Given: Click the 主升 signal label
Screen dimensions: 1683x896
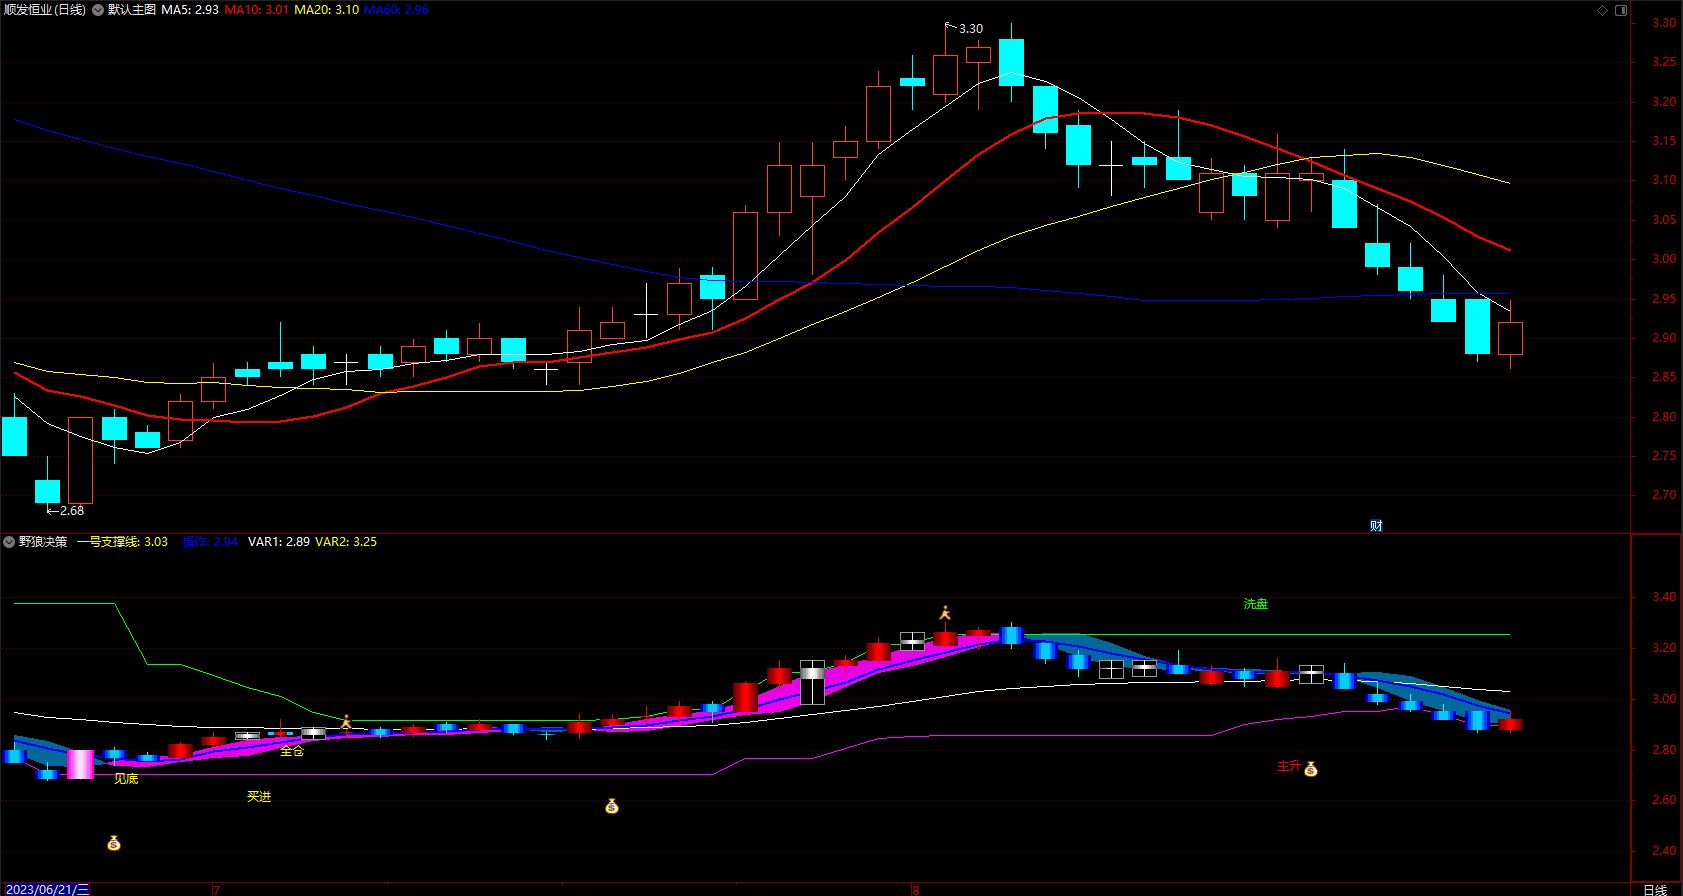Looking at the screenshot, I should coord(1289,766).
